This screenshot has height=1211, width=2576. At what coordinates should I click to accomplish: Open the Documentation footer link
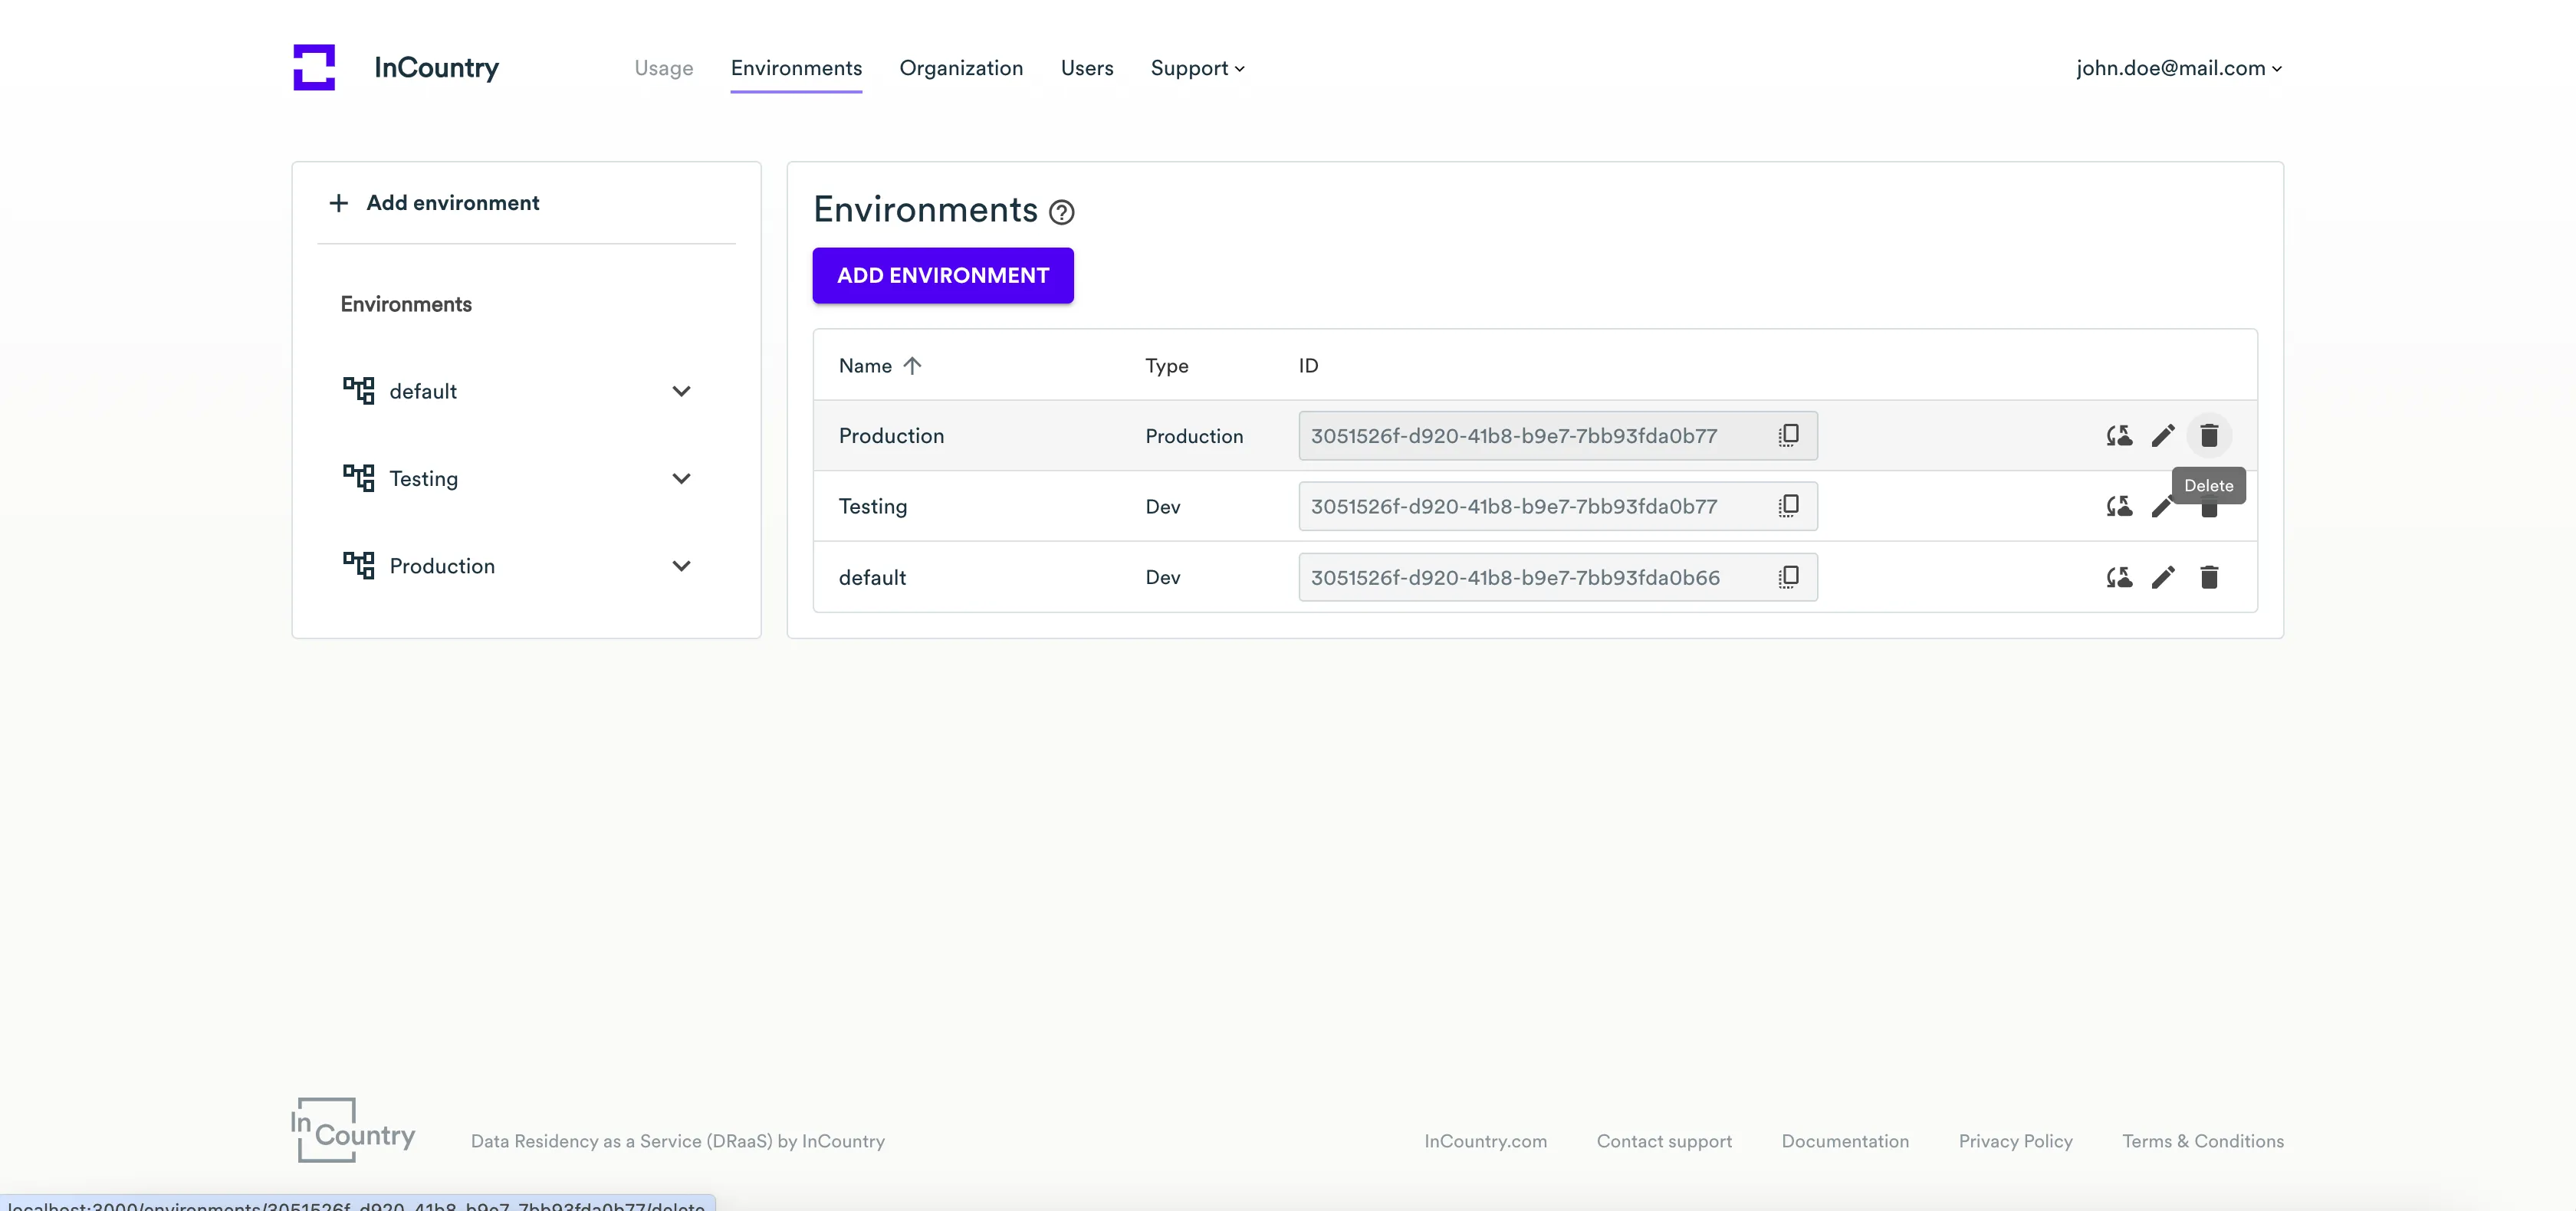click(1844, 1141)
